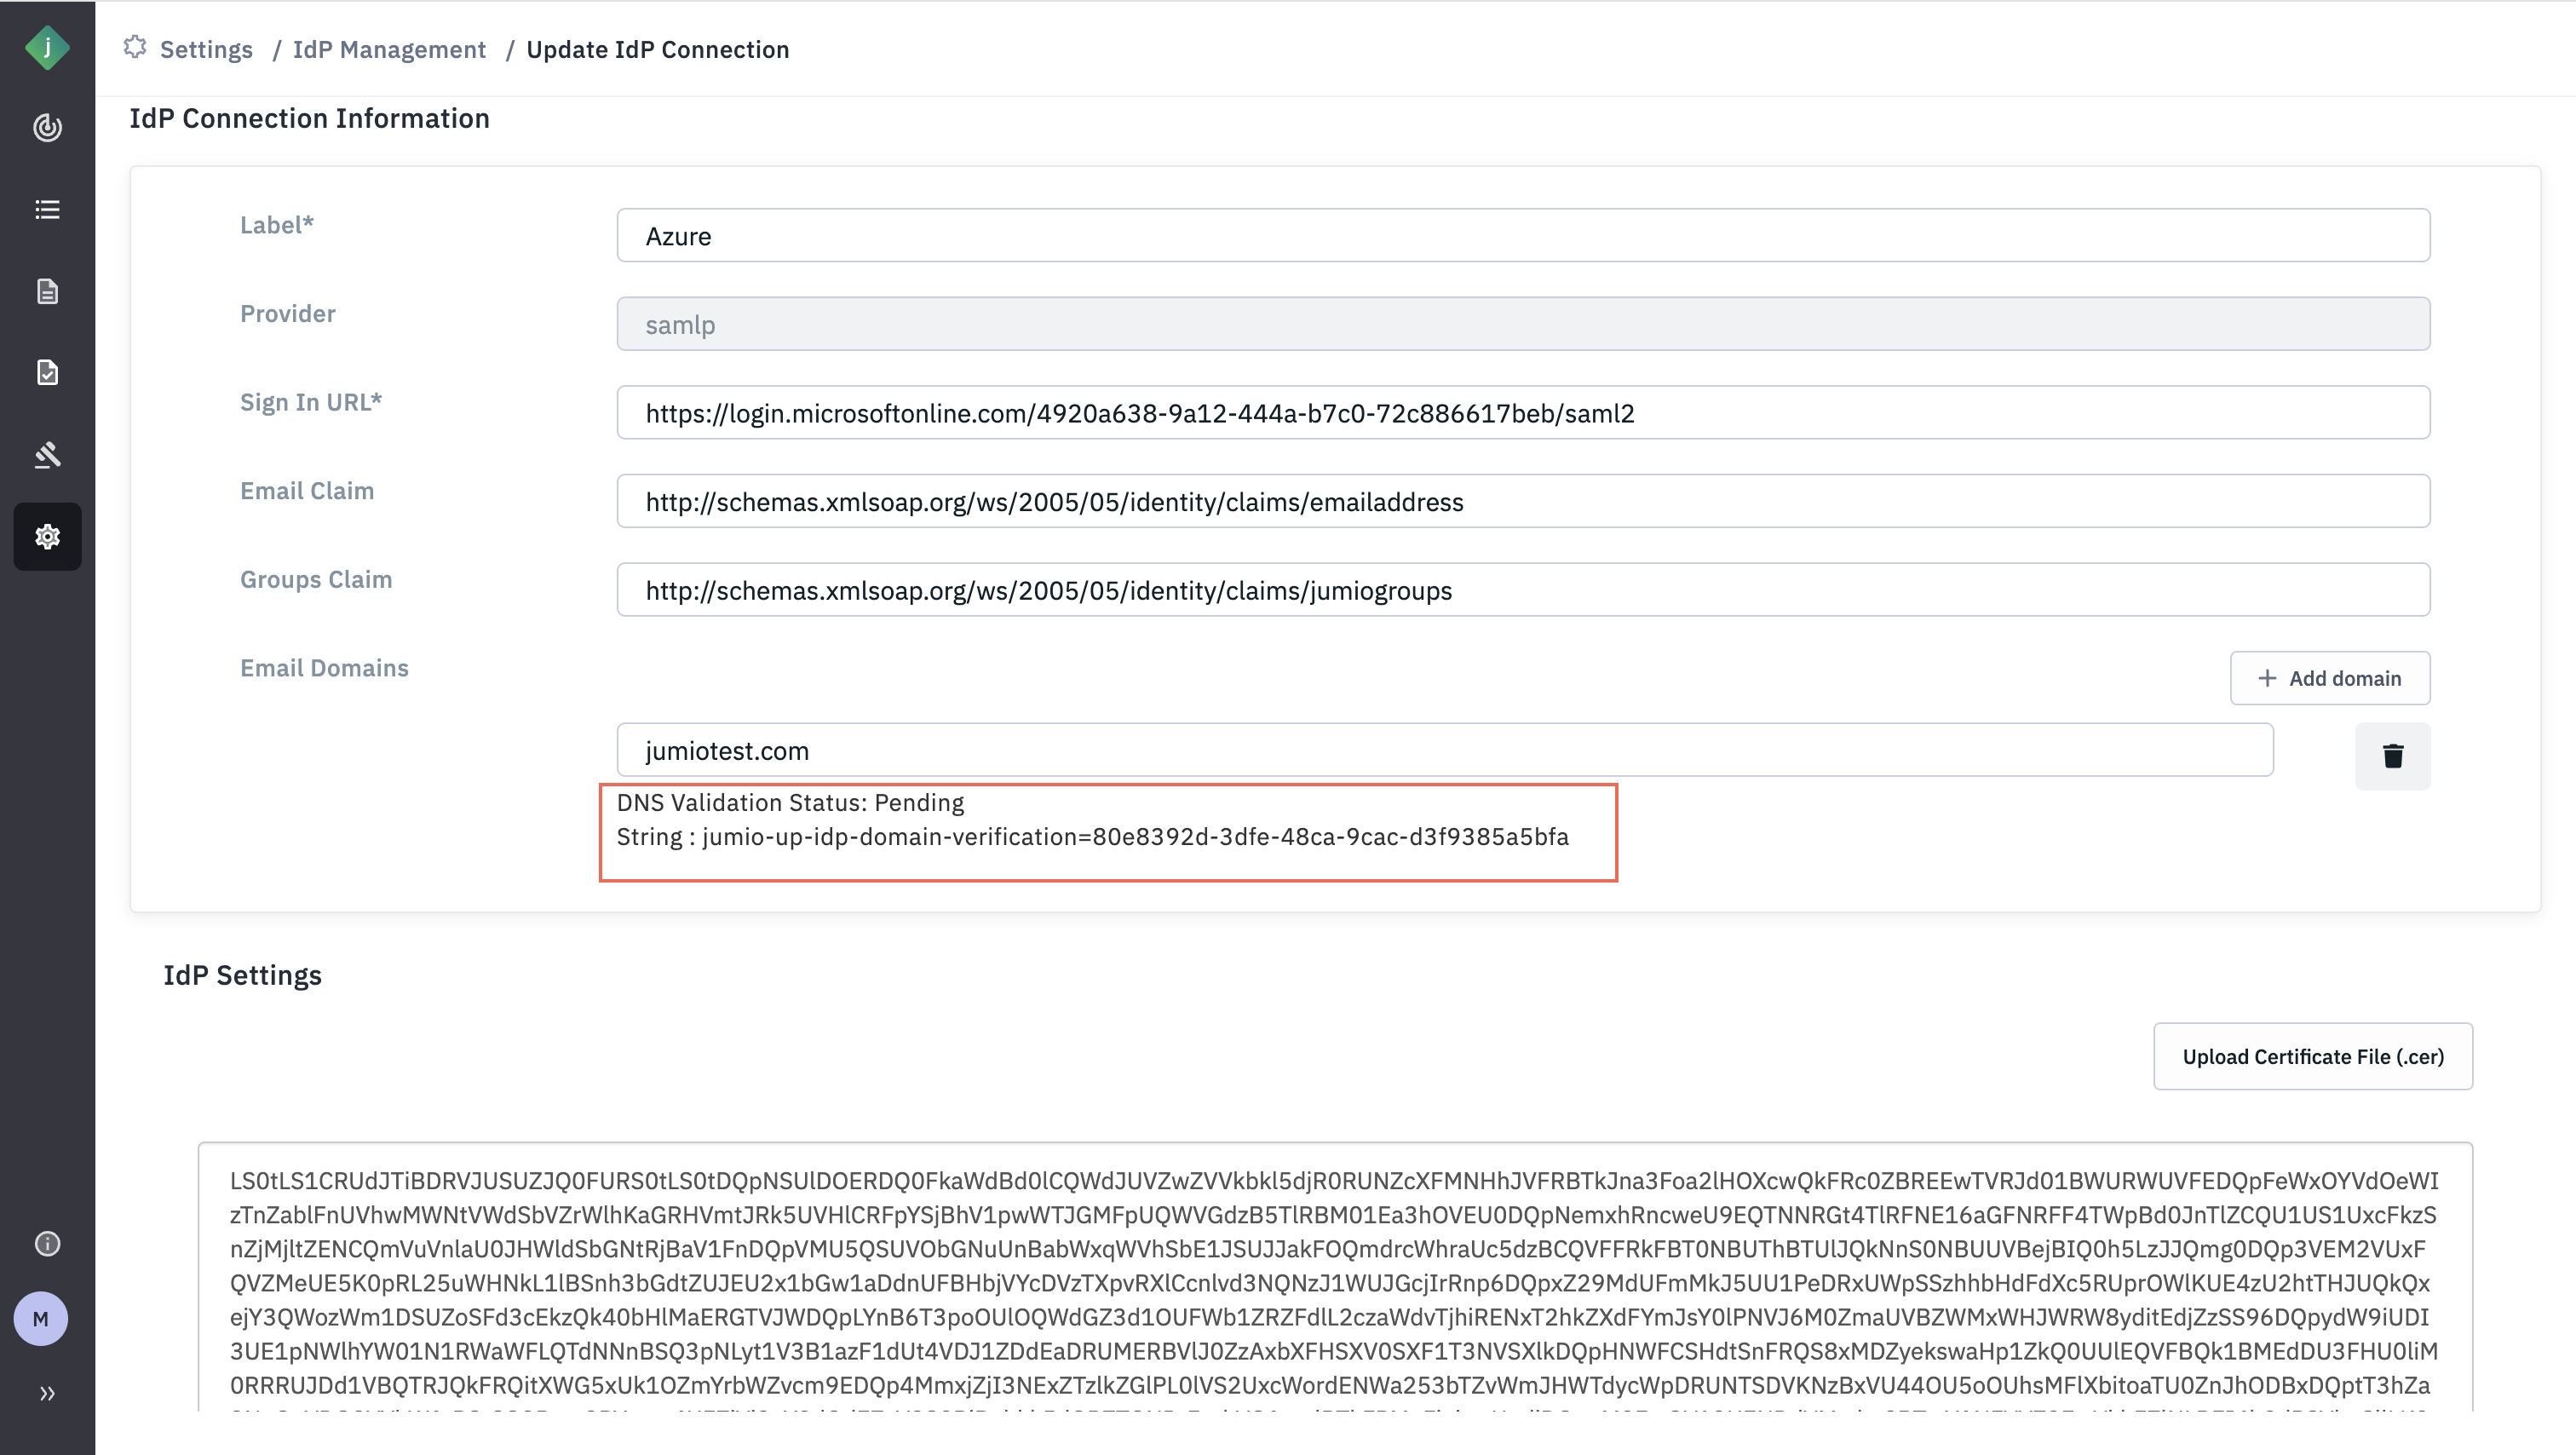Click the Sign In URL input field
The image size is (2576, 1455).
pyautogui.click(x=1522, y=413)
